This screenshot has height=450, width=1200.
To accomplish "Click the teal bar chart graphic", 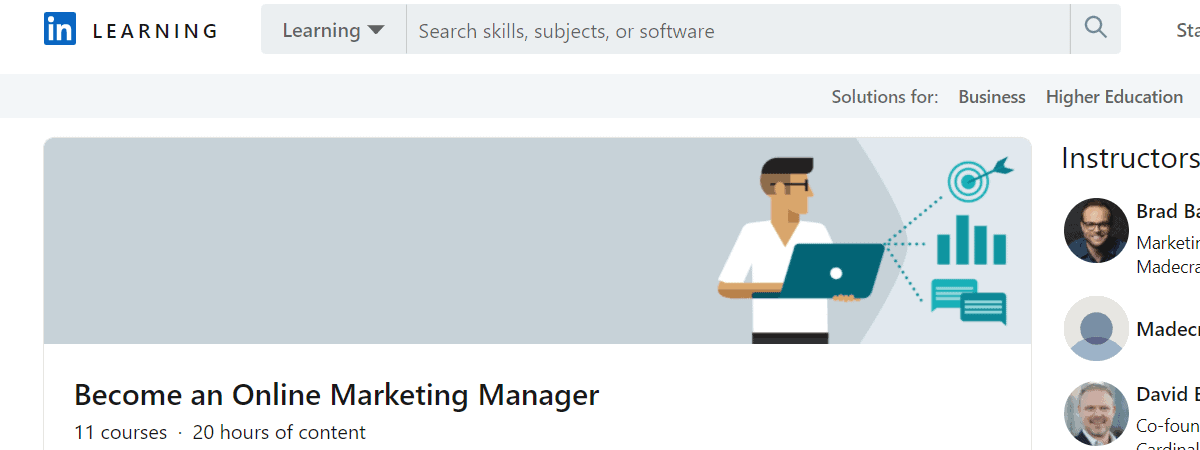I will click(970, 240).
